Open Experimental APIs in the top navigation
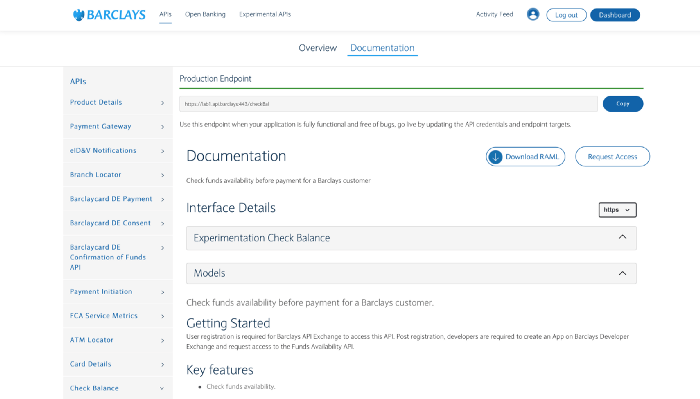The width and height of the screenshot is (700, 399). point(265,14)
